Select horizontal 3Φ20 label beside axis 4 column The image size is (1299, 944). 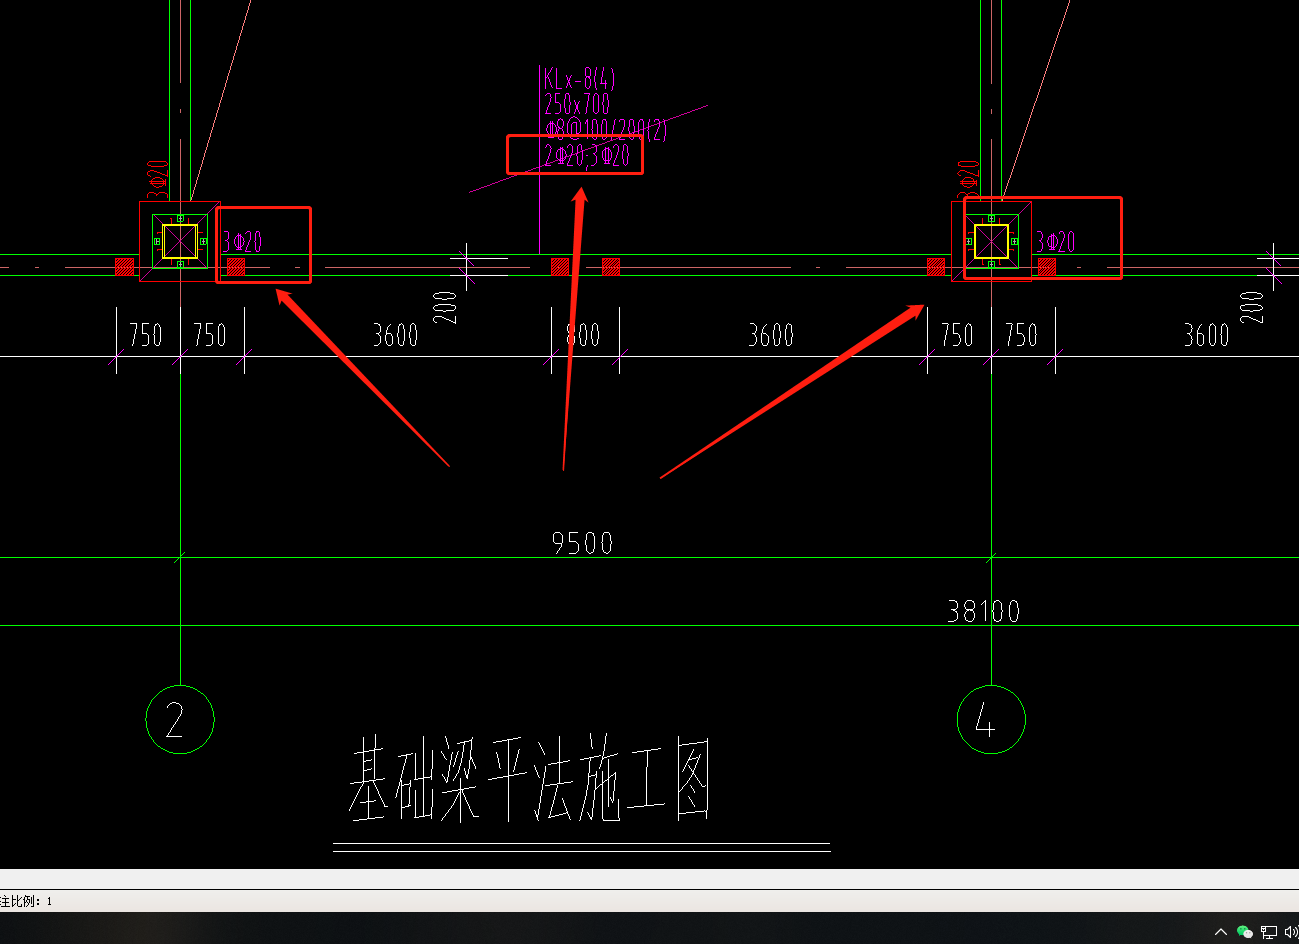[1056, 241]
